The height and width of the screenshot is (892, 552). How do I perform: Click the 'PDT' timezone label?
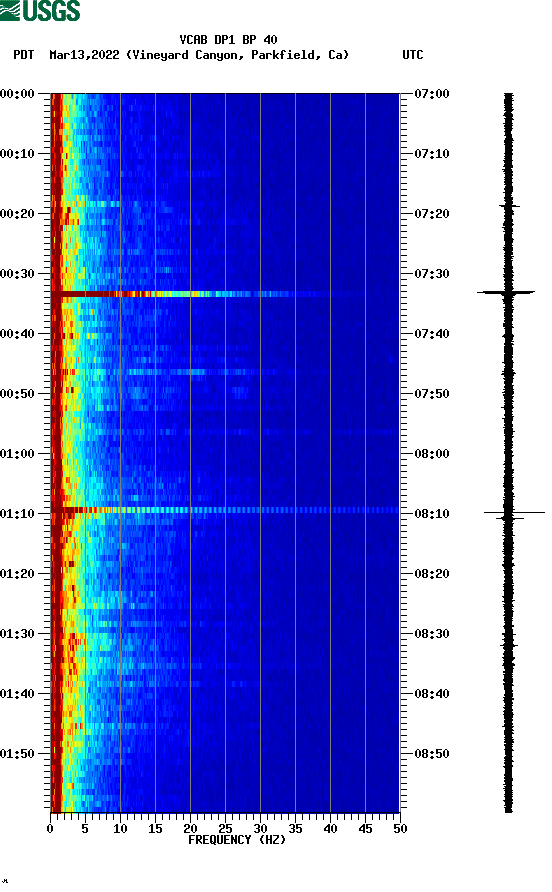point(23,55)
